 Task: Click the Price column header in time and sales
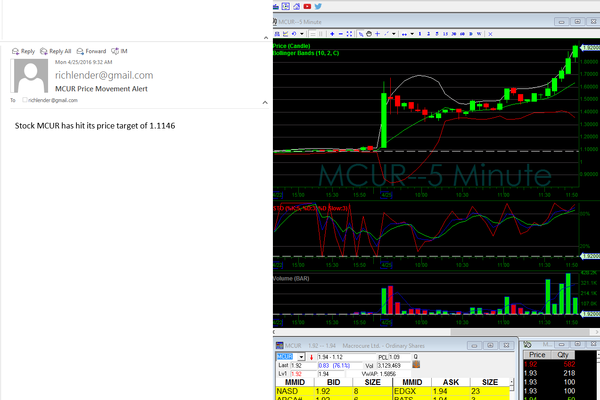point(538,354)
